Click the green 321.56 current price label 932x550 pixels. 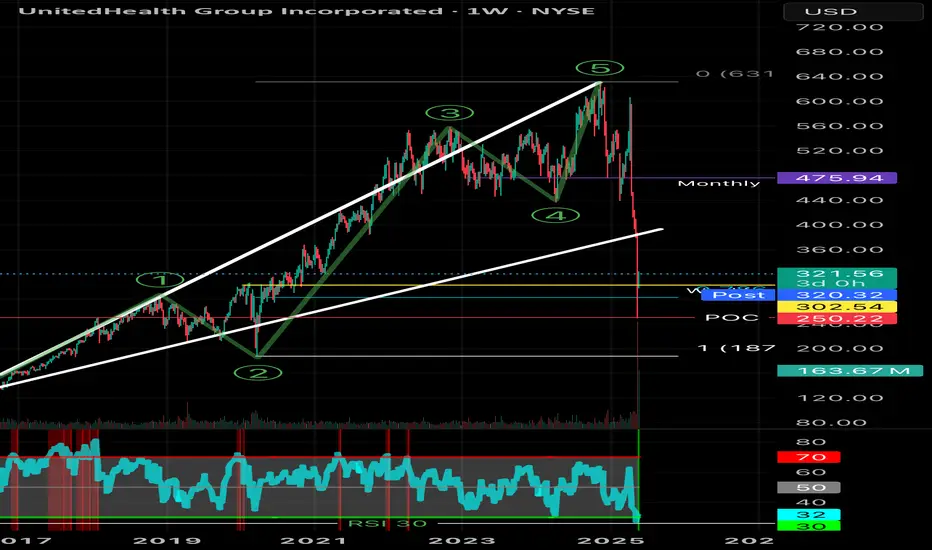(837, 274)
